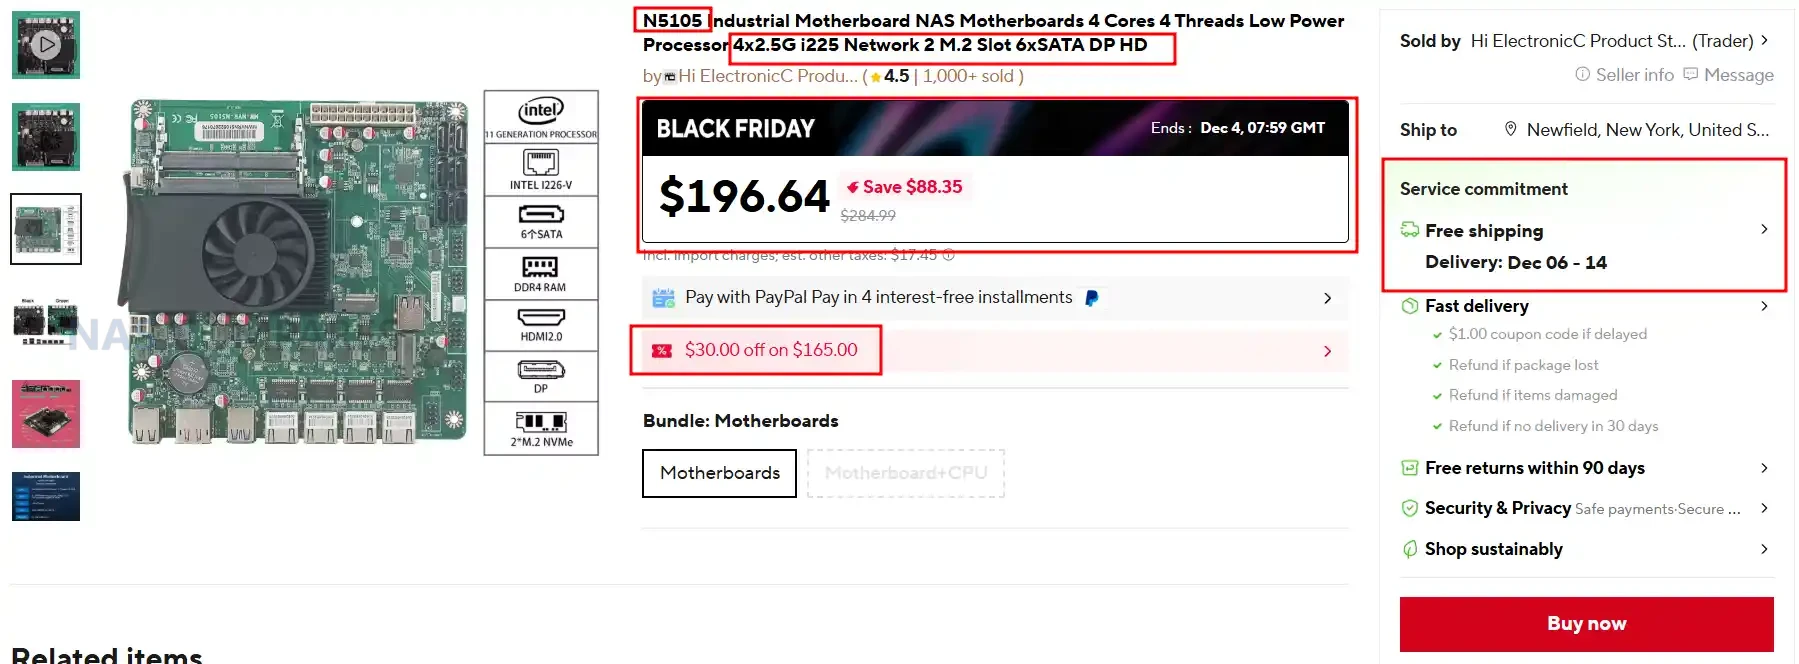Expand the PayPal installments row arrow
This screenshot has height=664, width=1799.
(x=1327, y=298)
